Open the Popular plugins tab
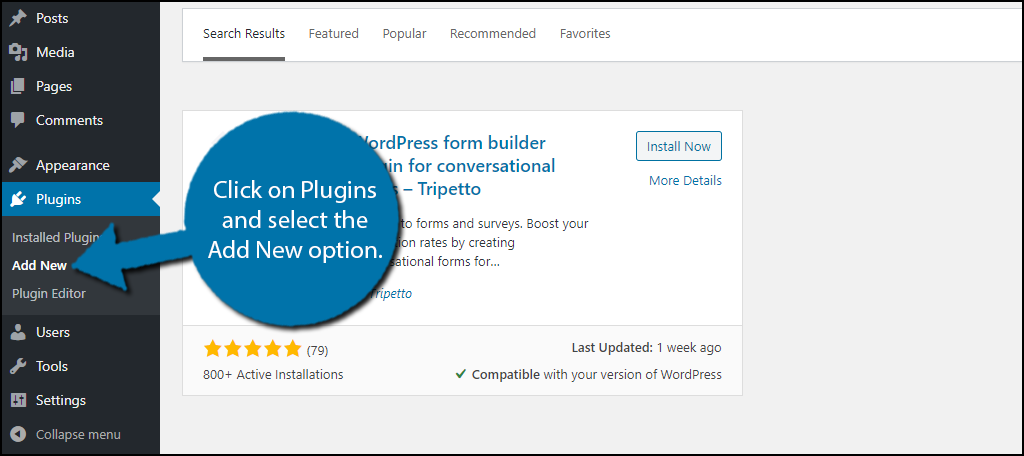Viewport: 1024px width, 456px height. pyautogui.click(x=404, y=33)
